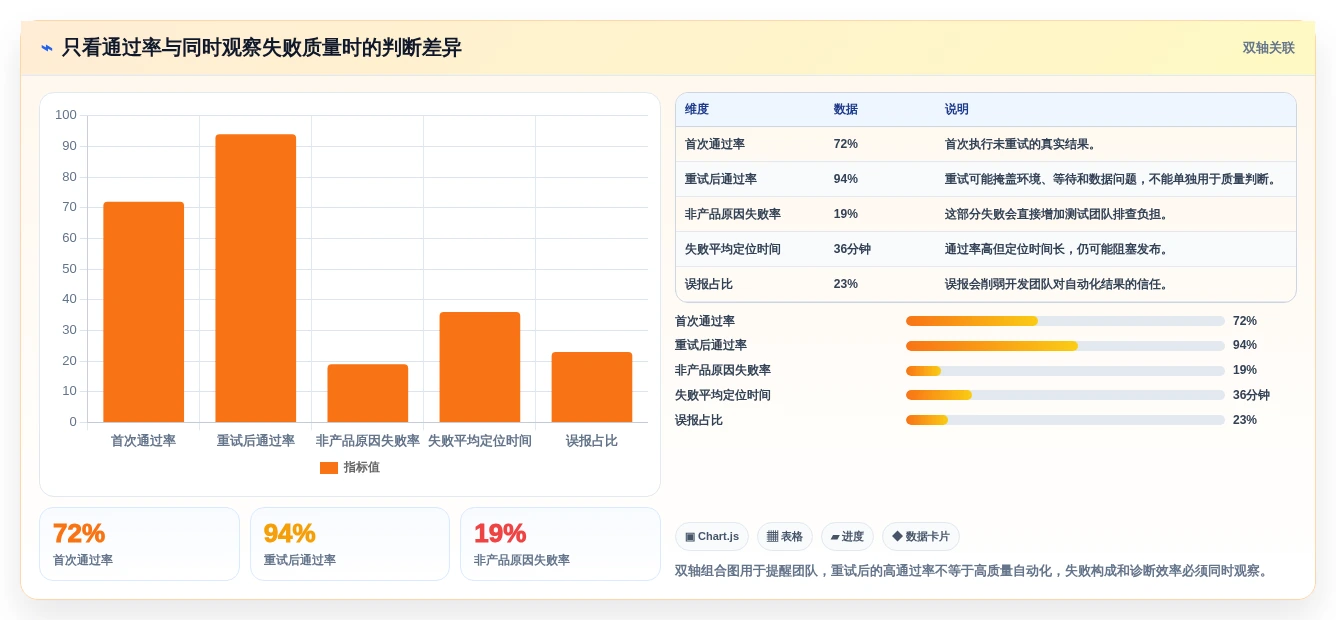Select the 数据卡片 tag chip
The width and height of the screenshot is (1336, 620).
coord(921,537)
